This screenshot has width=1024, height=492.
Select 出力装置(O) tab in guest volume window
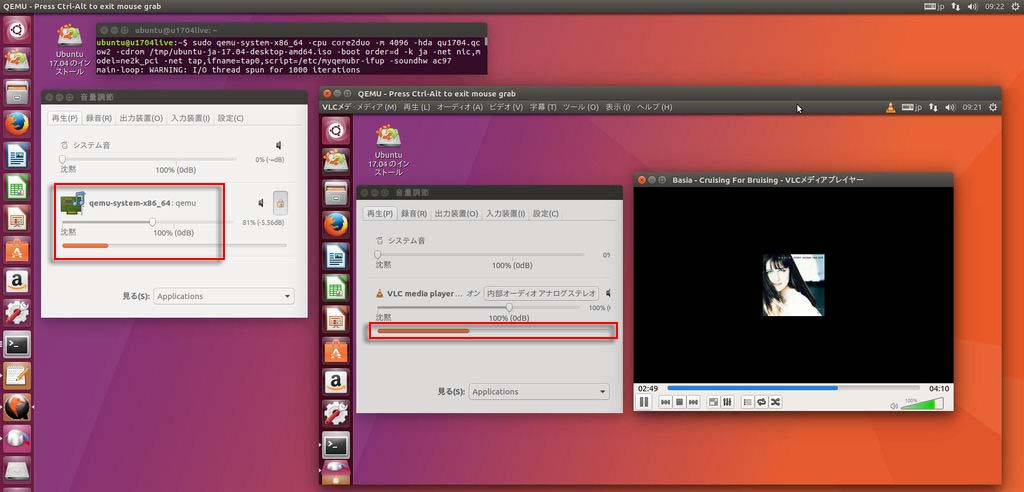pos(456,214)
